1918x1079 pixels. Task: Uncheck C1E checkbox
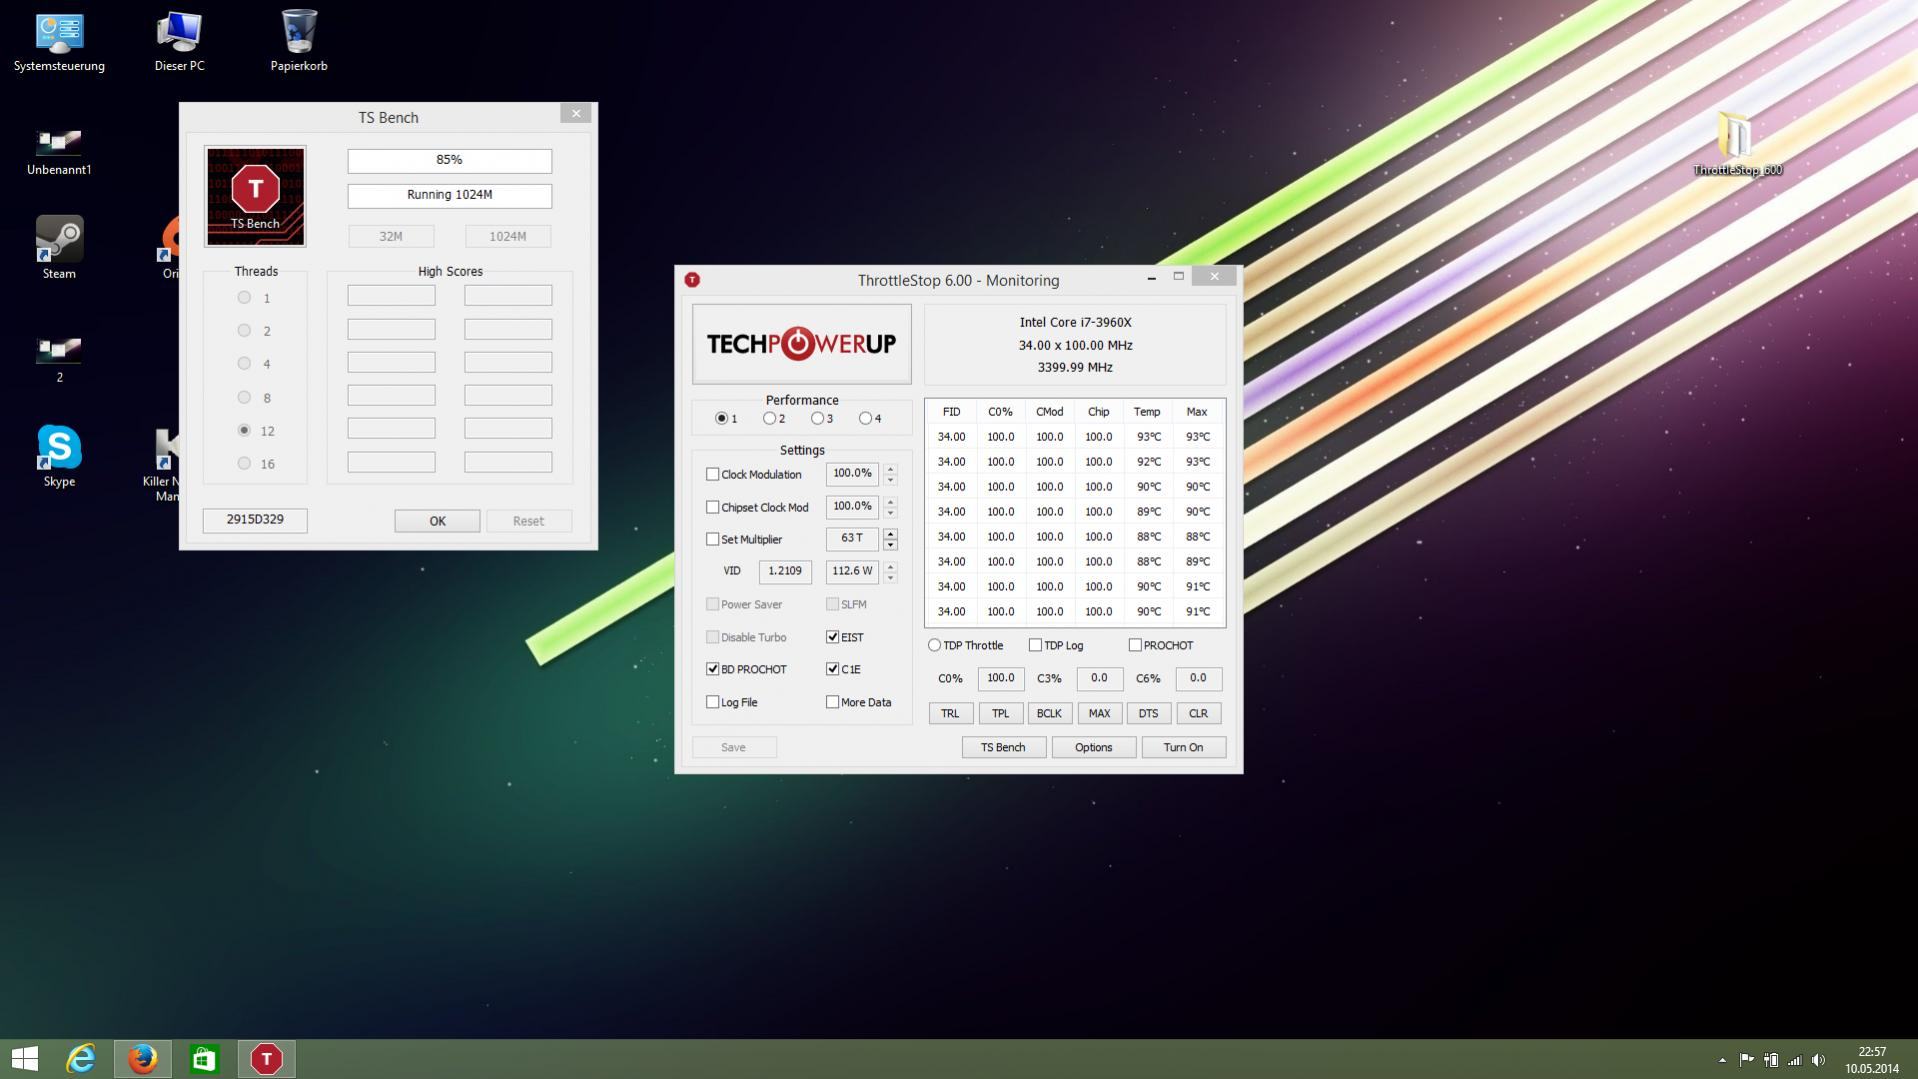click(x=833, y=669)
